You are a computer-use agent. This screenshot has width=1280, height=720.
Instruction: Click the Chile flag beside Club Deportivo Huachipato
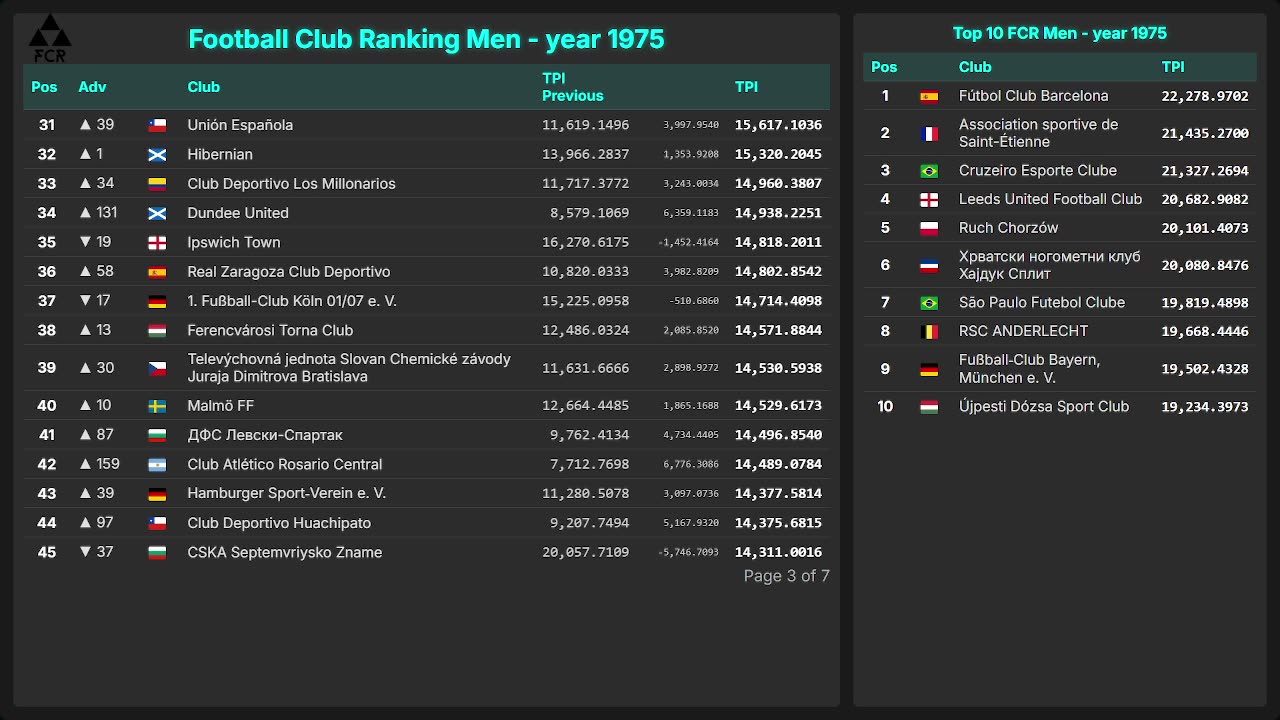(x=157, y=523)
